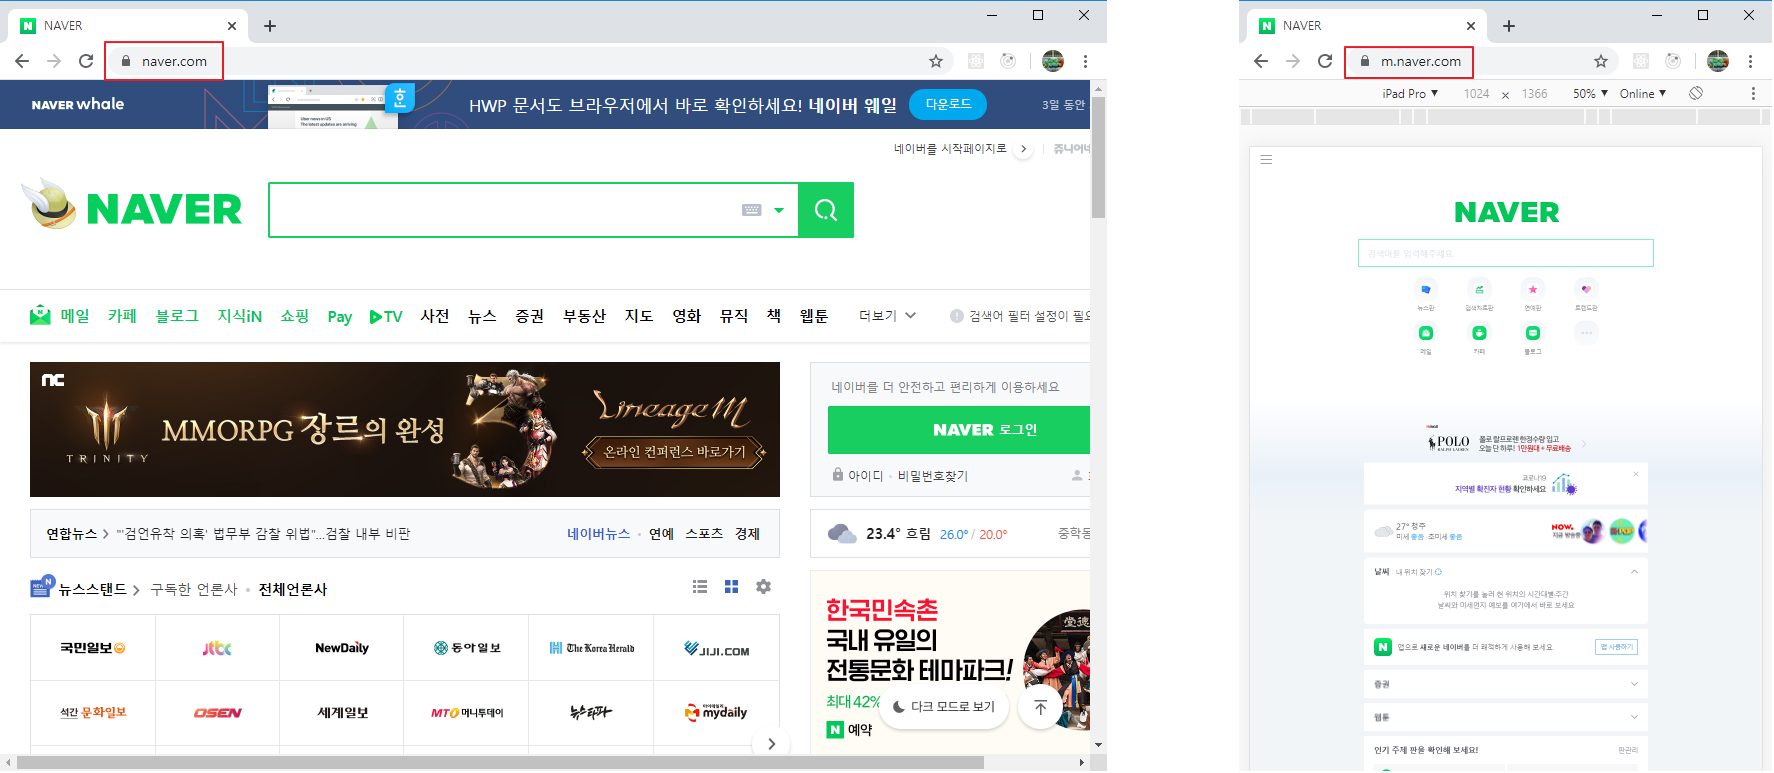Click the green search magnifier button on desktop Naver
1774x773 pixels.
(826, 210)
